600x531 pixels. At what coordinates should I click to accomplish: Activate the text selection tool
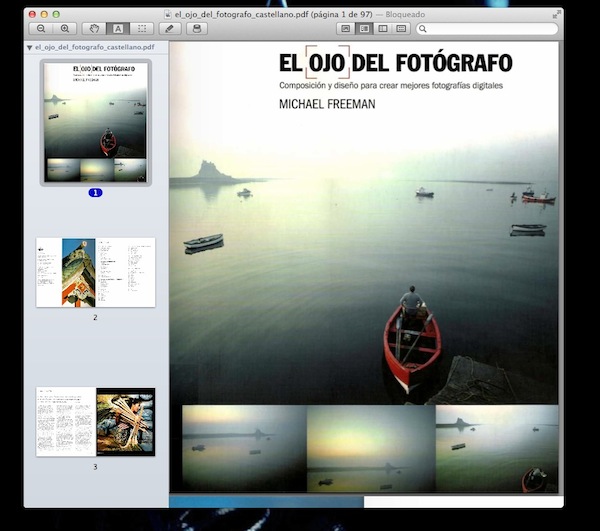118,29
